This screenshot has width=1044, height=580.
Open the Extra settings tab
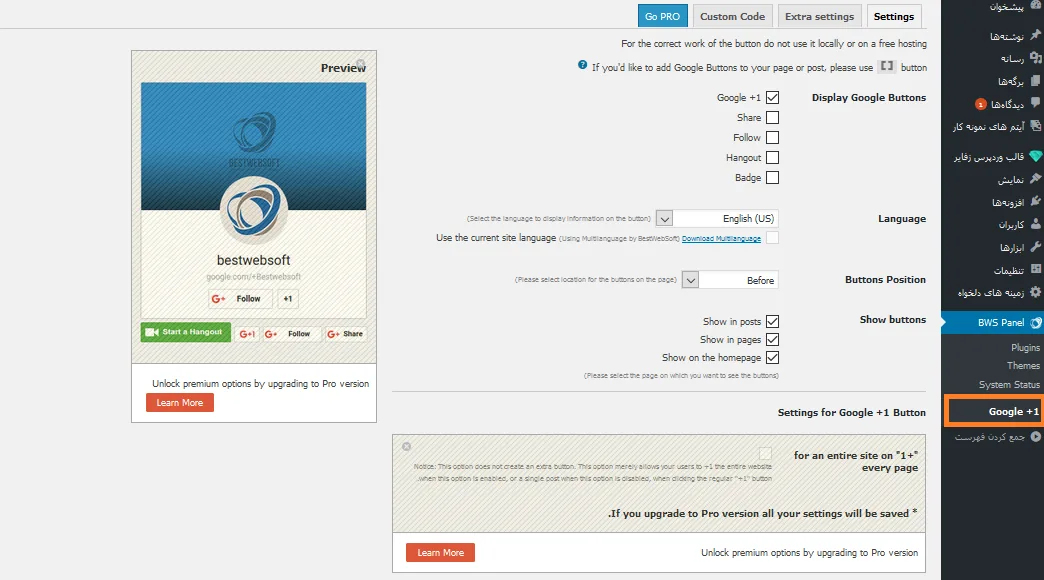tap(819, 17)
